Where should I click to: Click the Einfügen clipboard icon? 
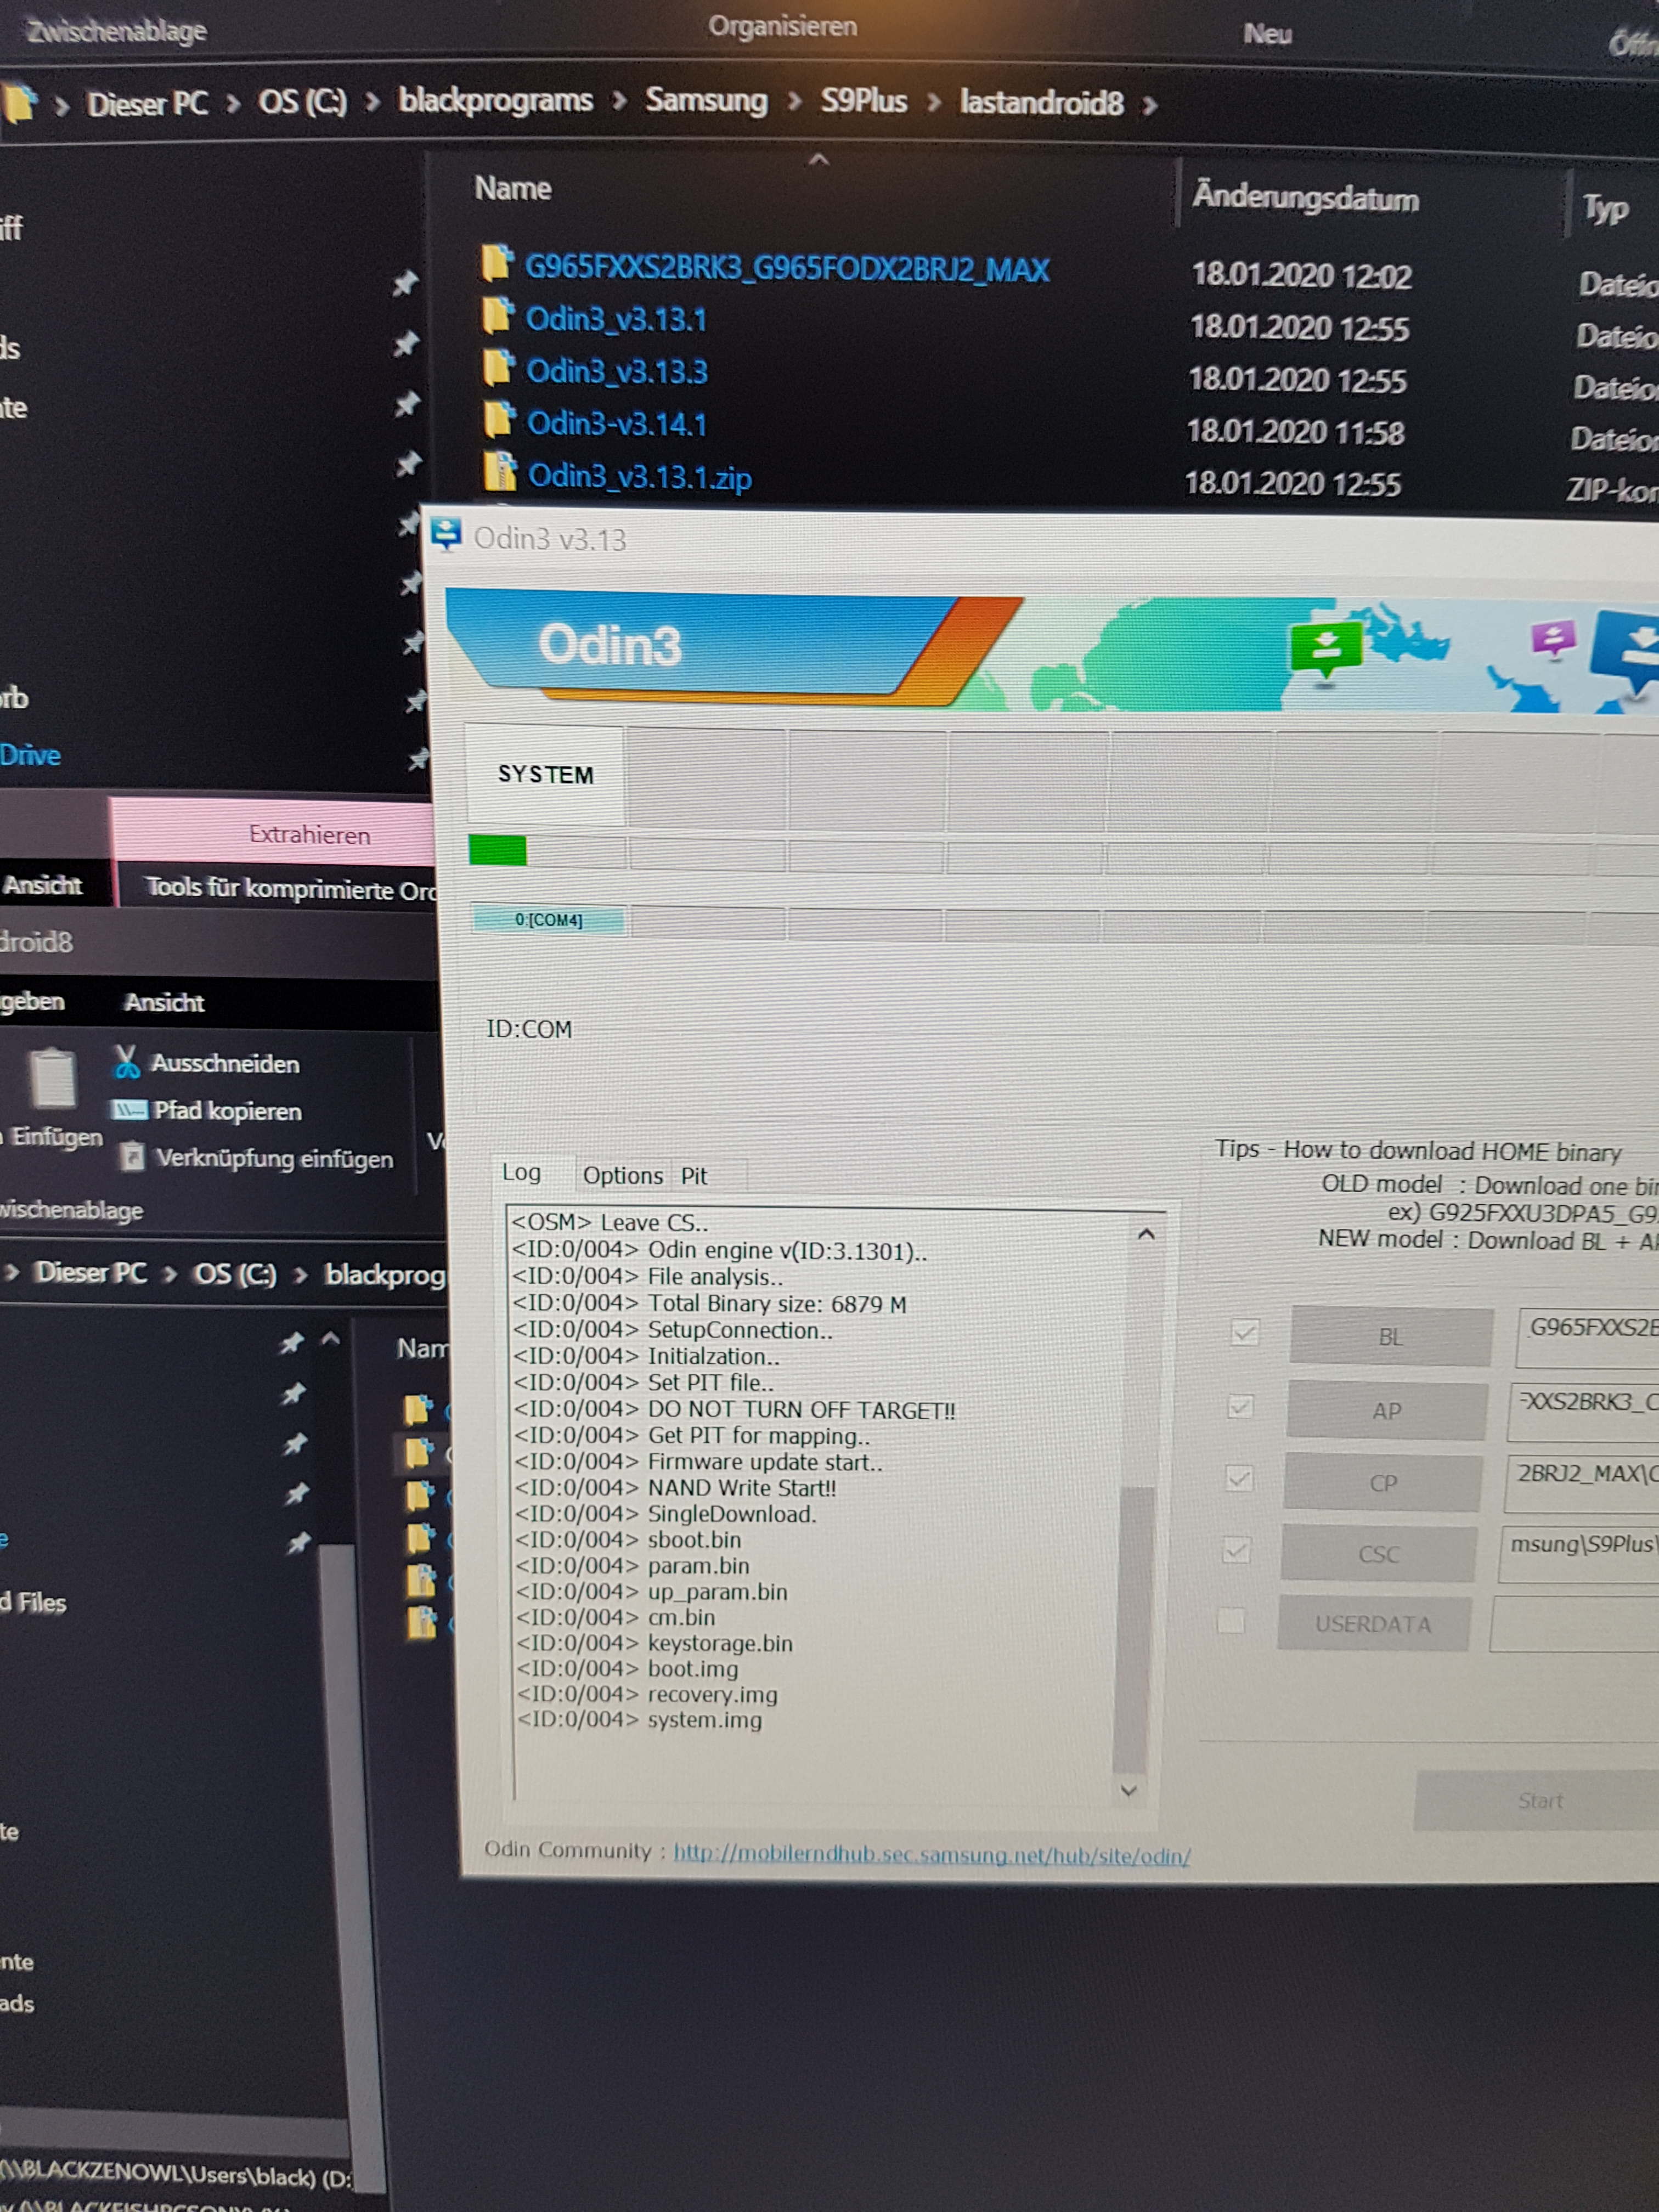tap(52, 1079)
